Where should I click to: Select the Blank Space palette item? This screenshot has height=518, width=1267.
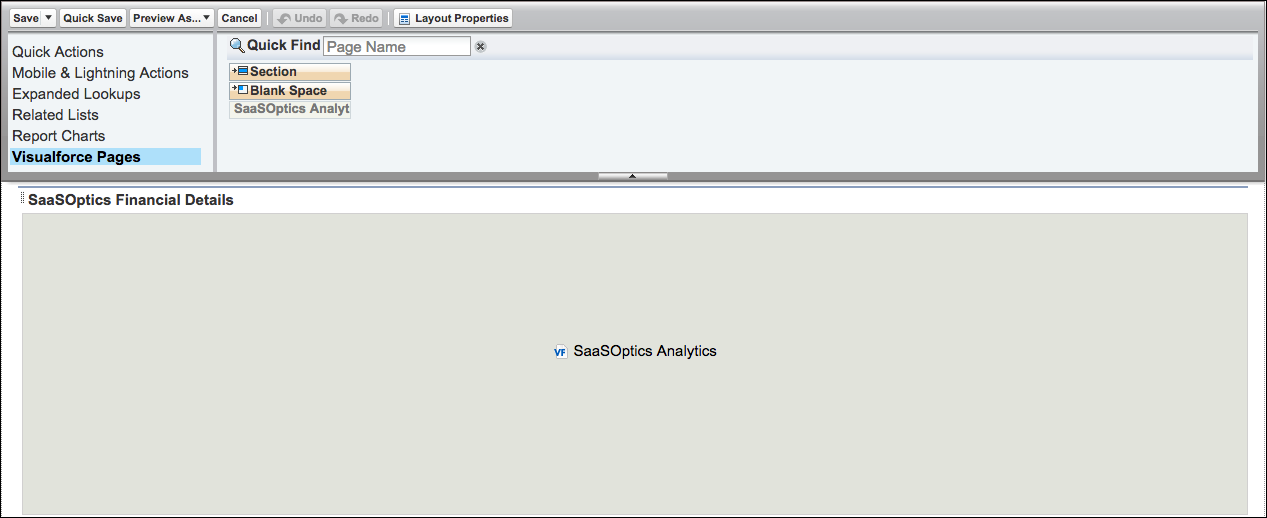[x=290, y=90]
